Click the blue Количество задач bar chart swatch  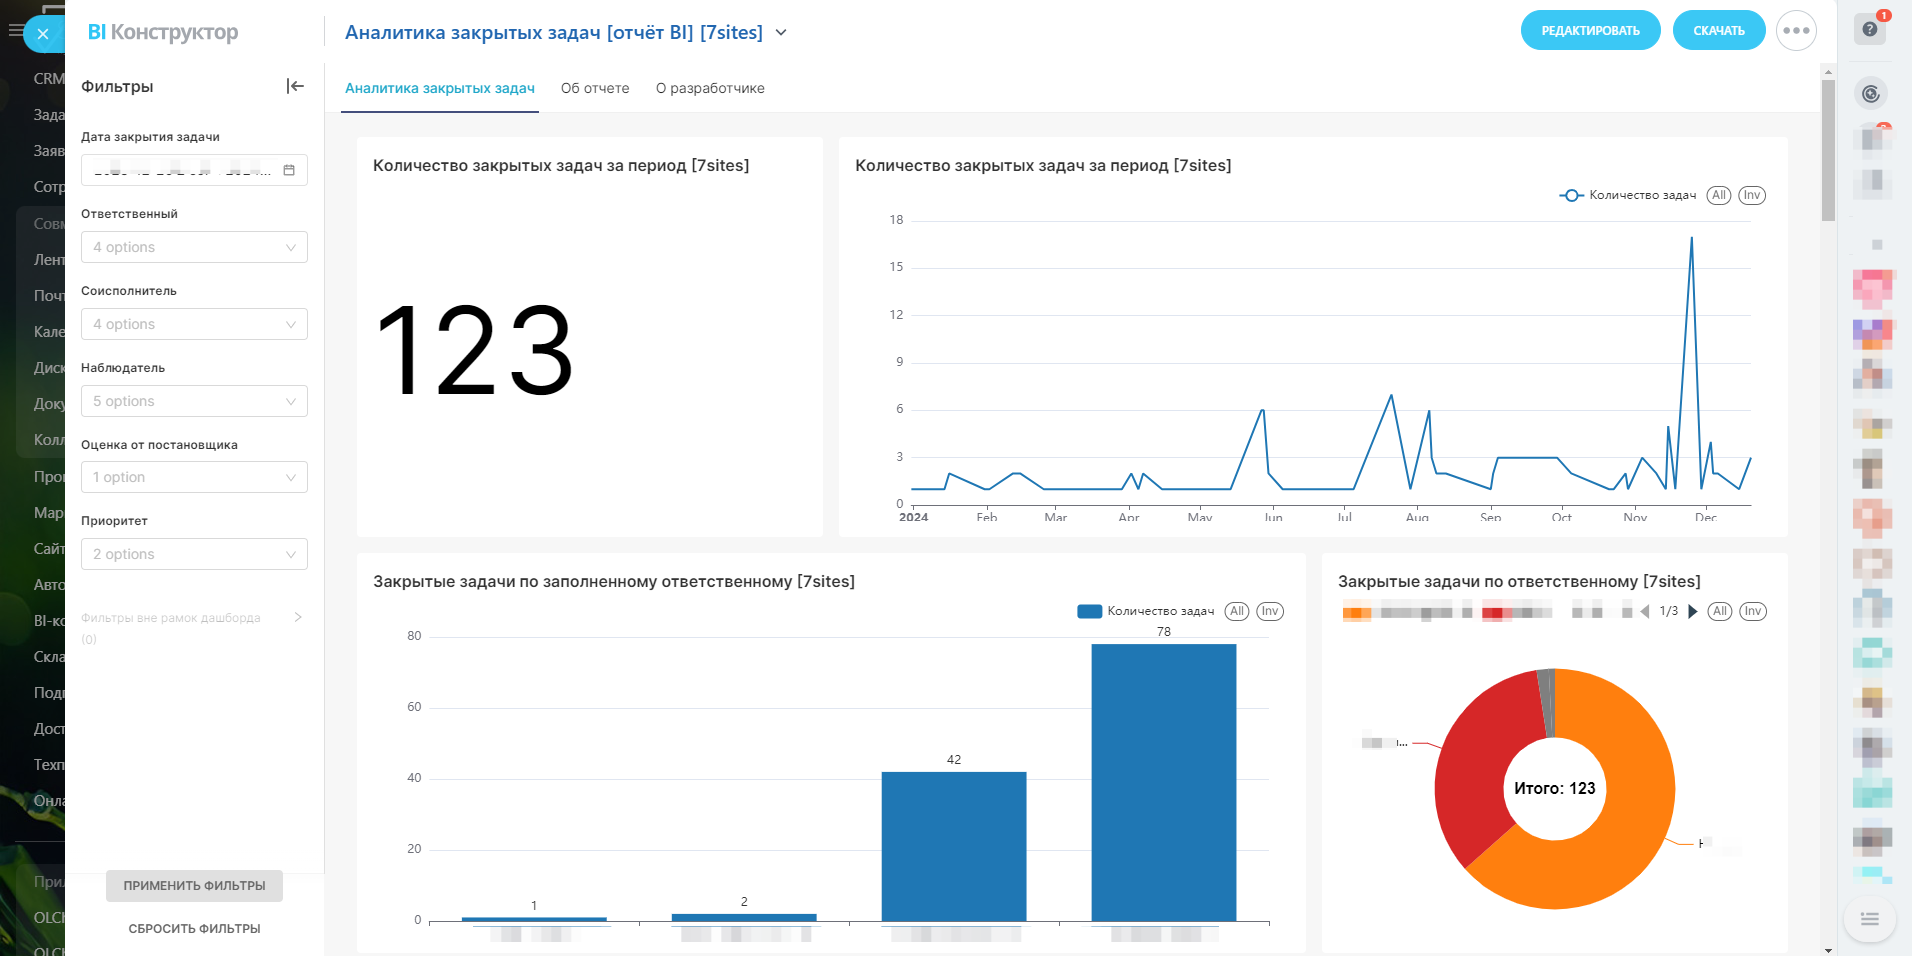(1089, 612)
